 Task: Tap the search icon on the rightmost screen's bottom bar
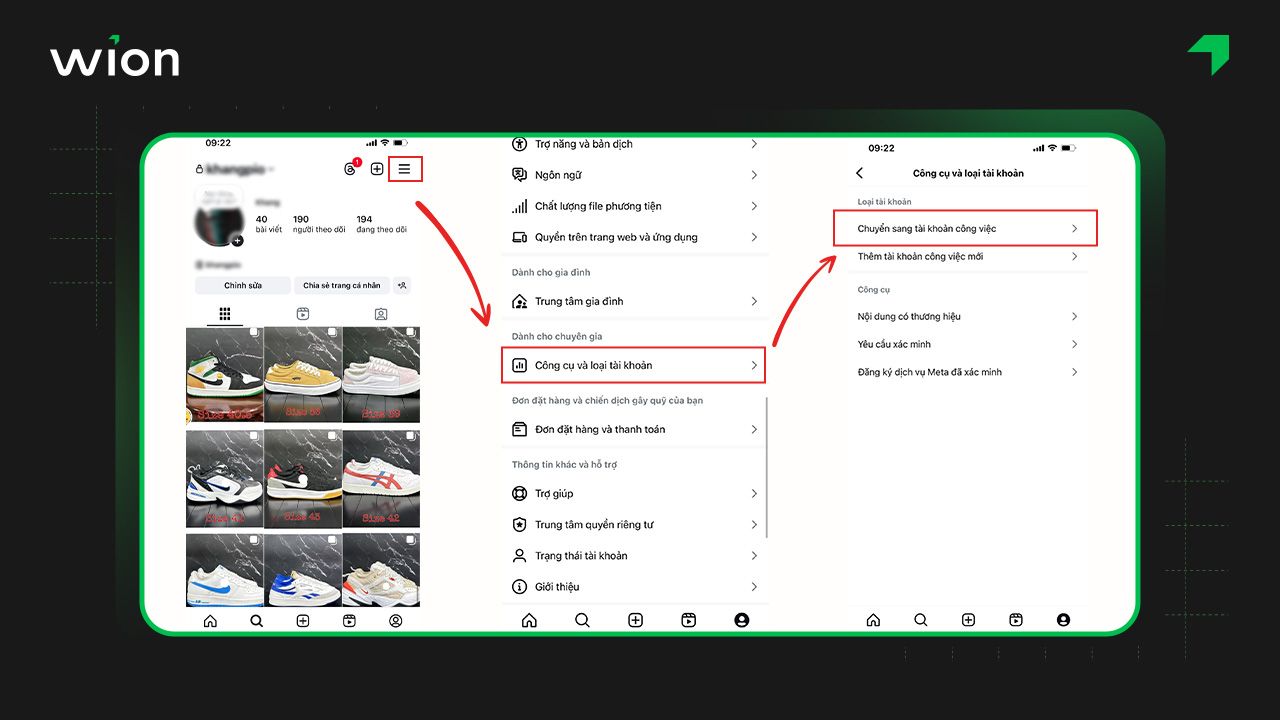(x=921, y=620)
